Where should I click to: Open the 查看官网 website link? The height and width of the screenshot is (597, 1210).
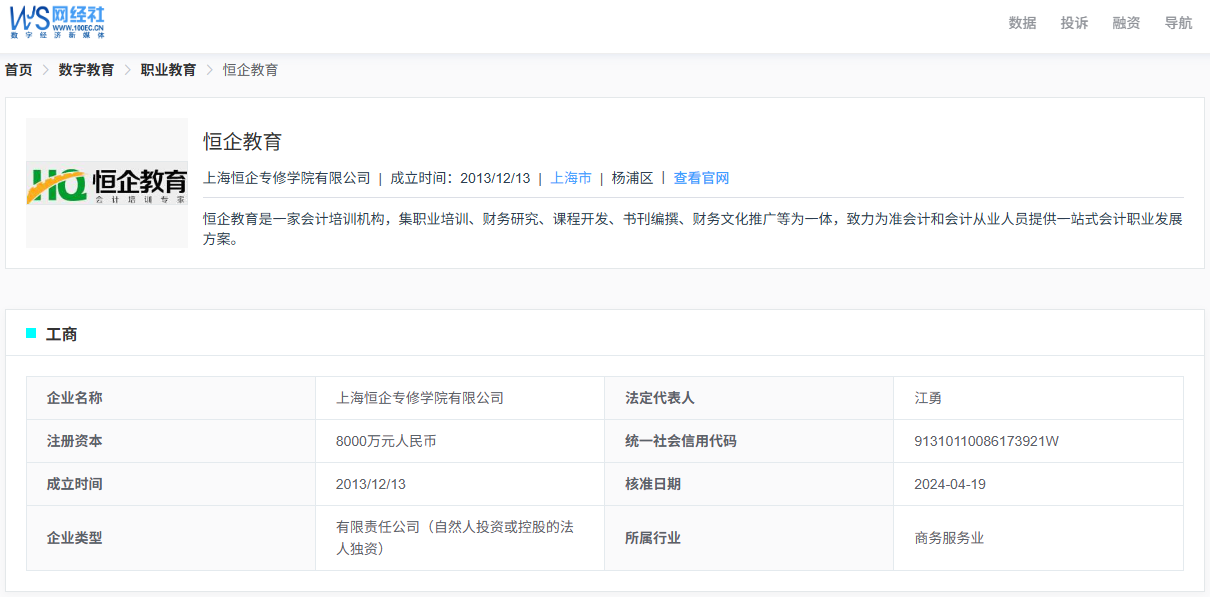701,178
